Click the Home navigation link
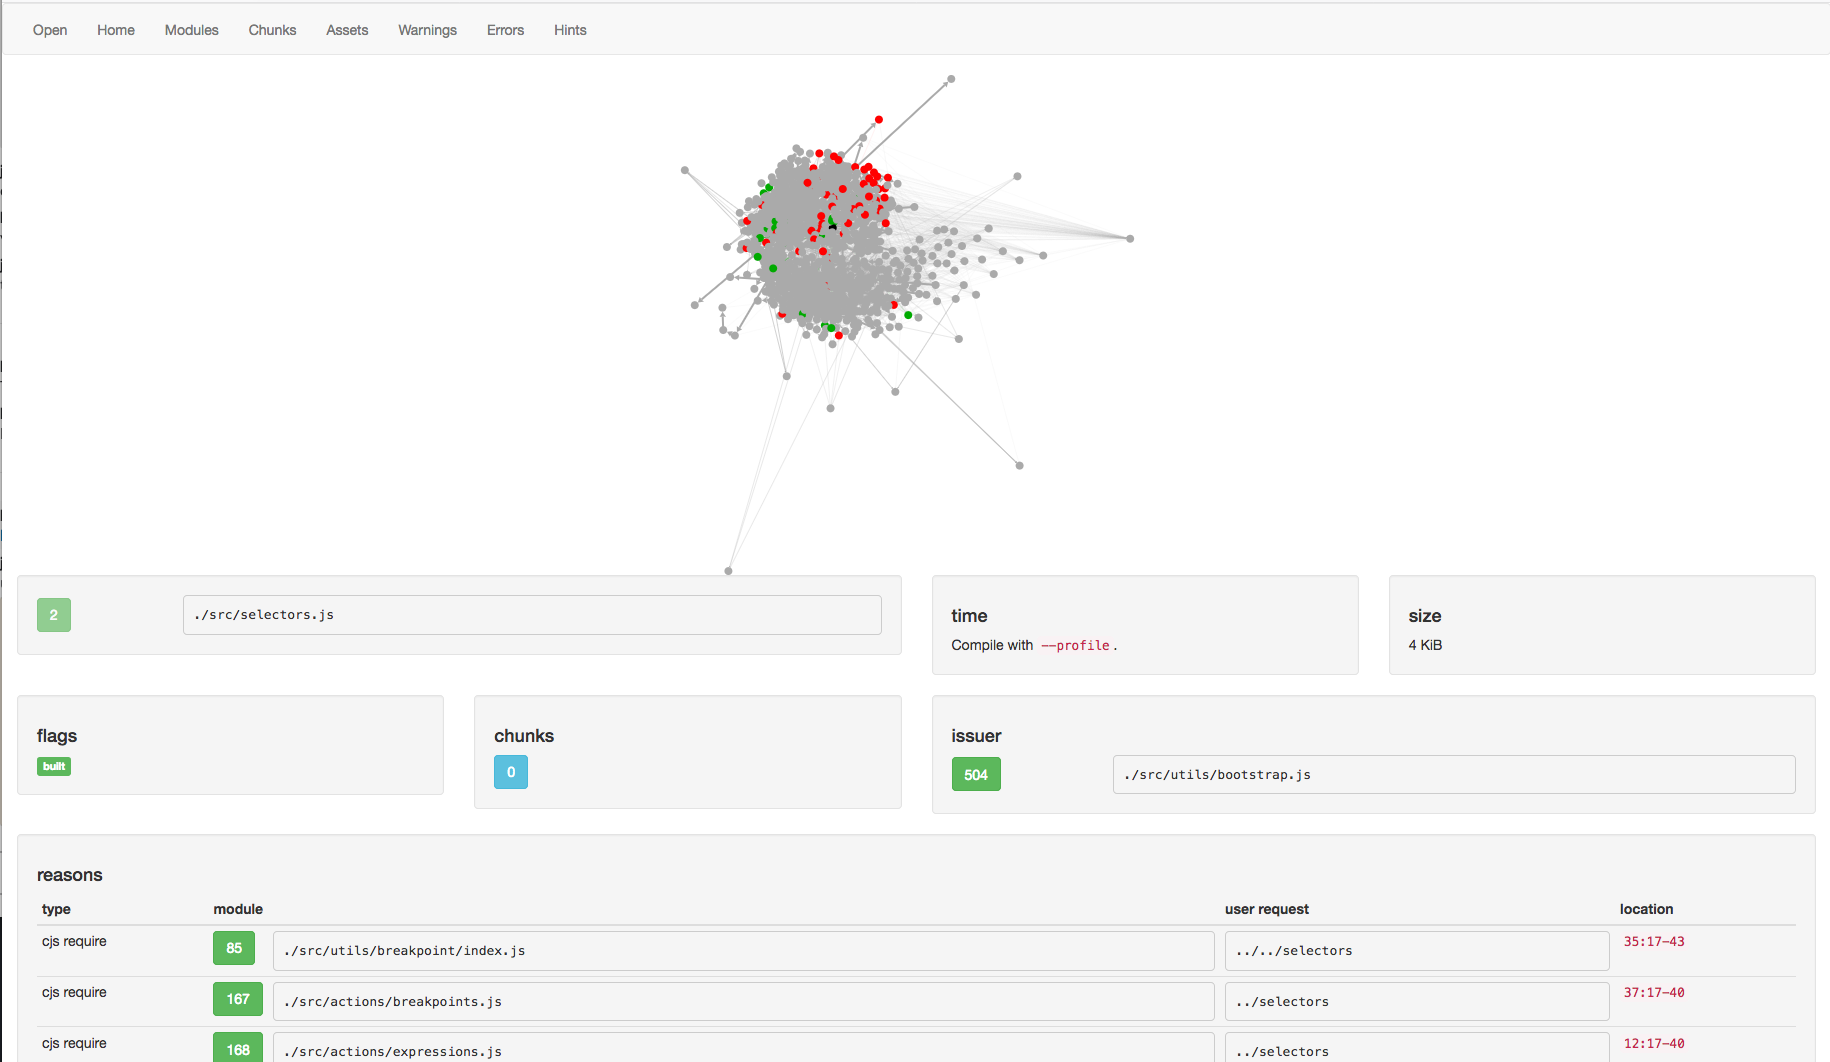Viewport: 1830px width, 1062px height. [x=116, y=30]
